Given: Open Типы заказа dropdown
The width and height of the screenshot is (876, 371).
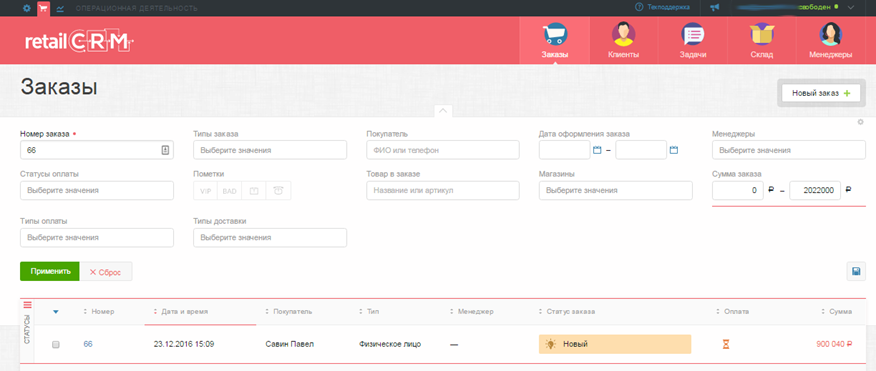Looking at the screenshot, I should (270, 150).
